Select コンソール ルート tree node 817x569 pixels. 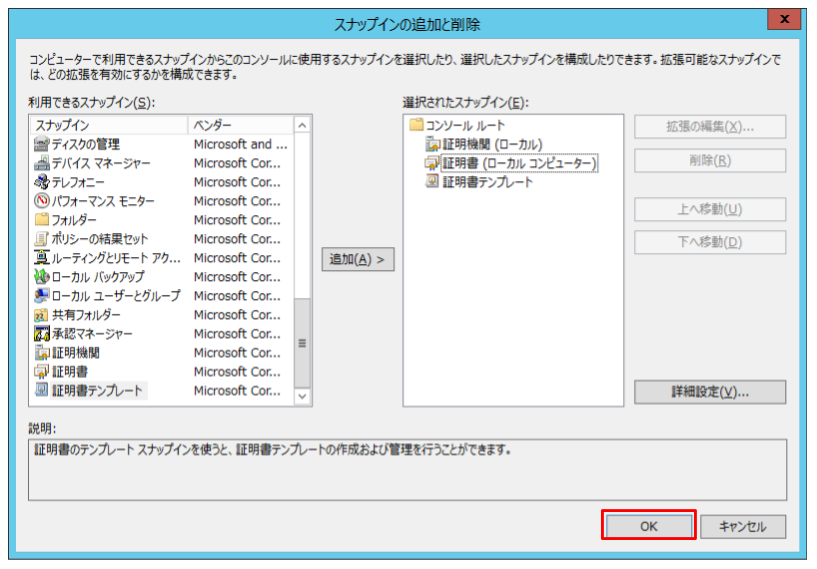(465, 125)
